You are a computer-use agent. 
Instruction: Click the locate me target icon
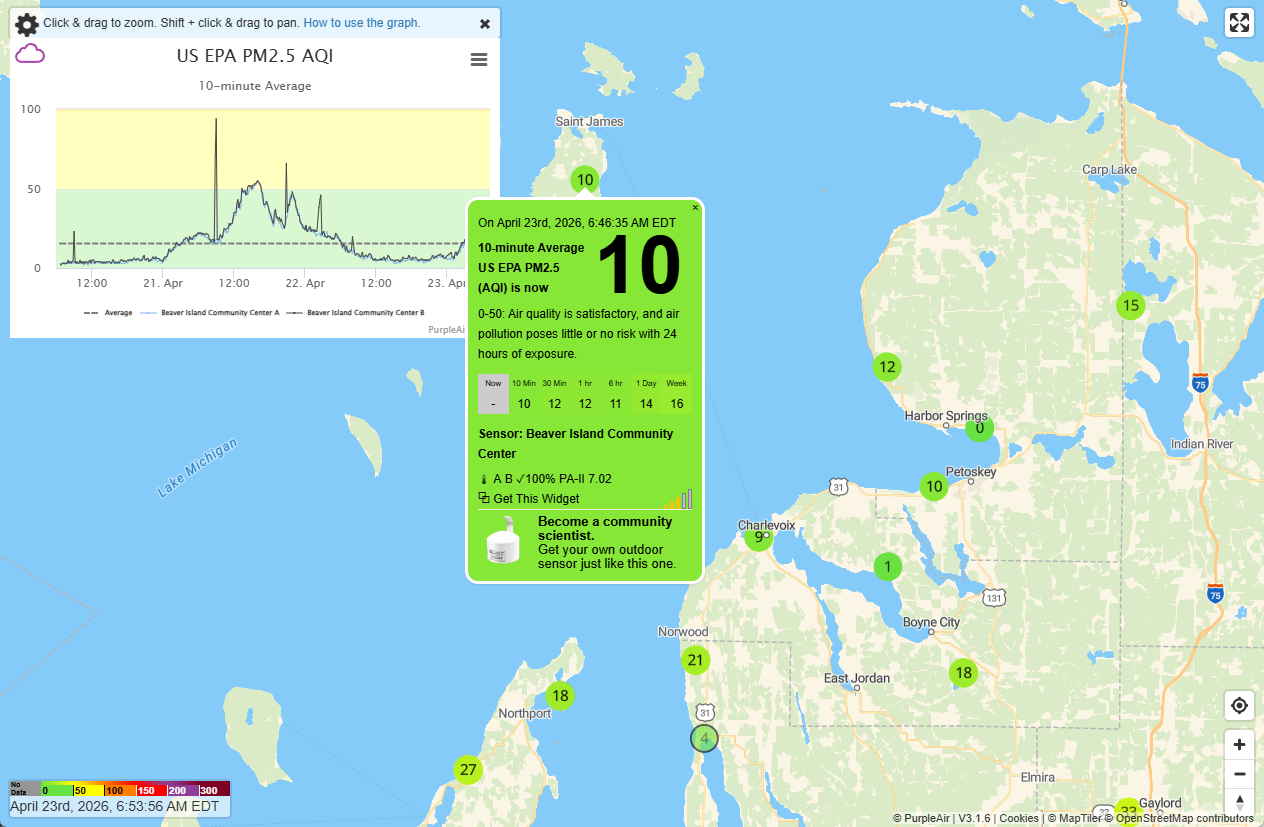1239,706
